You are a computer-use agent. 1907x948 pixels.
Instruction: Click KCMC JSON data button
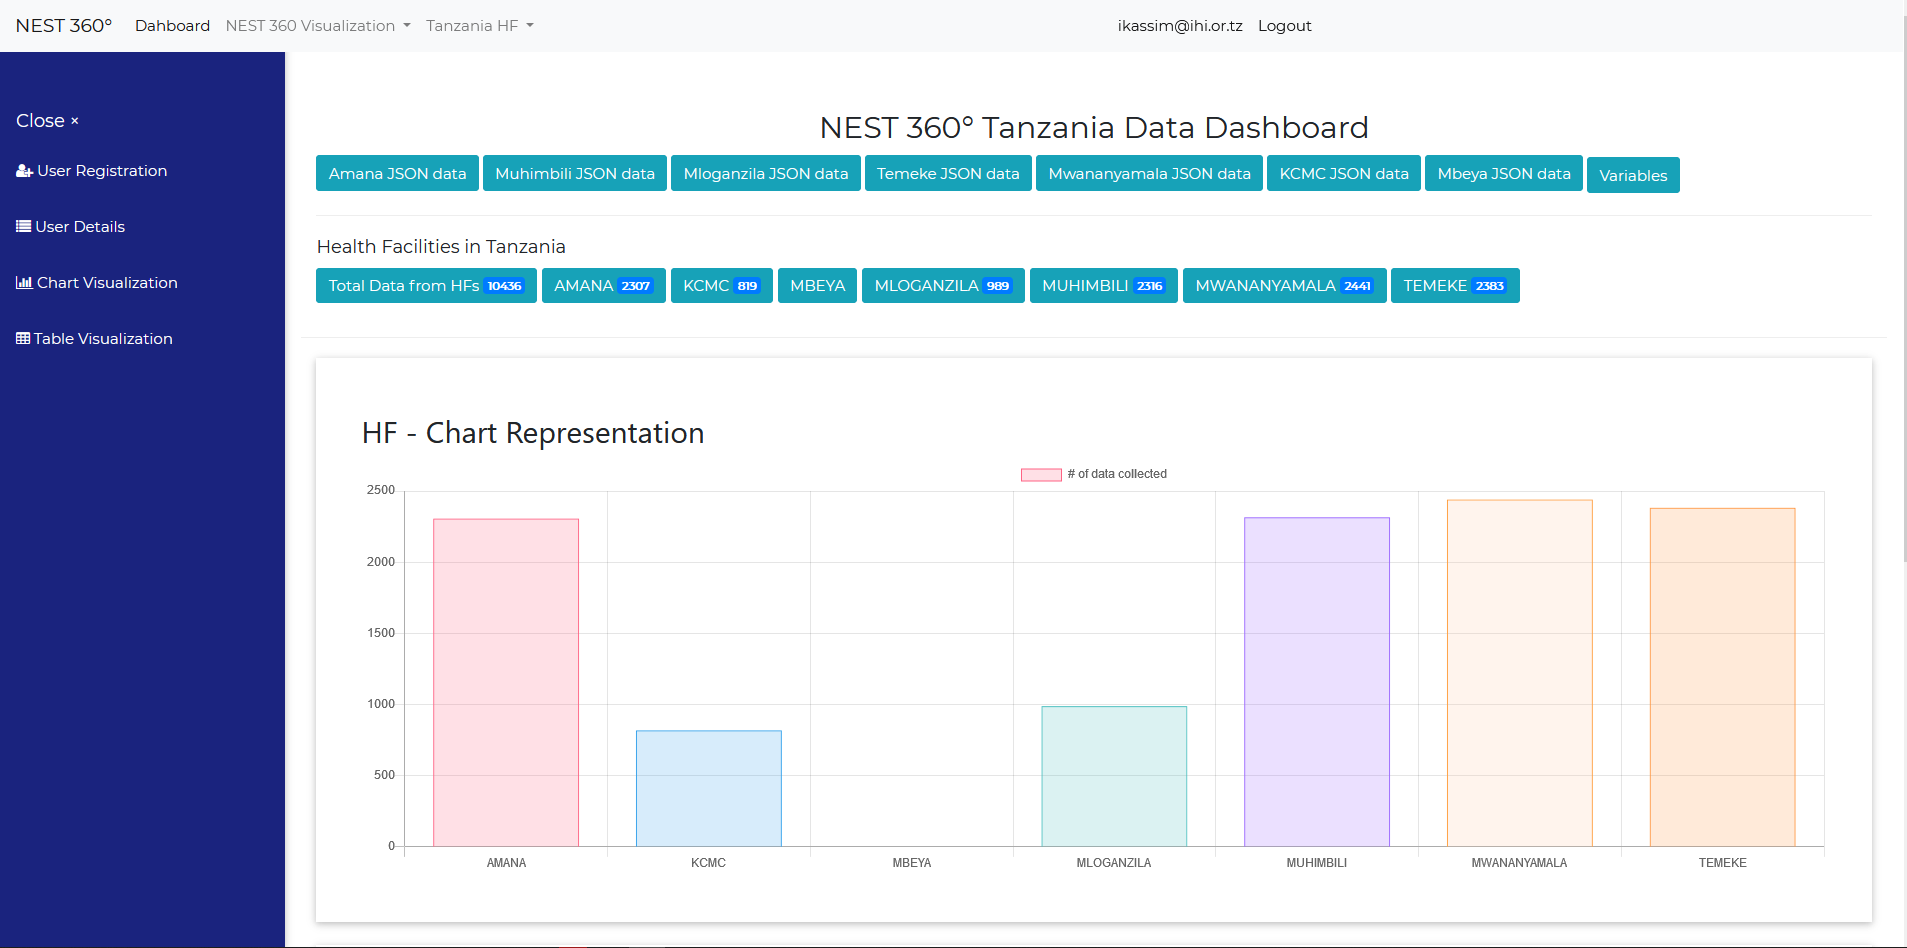click(x=1344, y=174)
